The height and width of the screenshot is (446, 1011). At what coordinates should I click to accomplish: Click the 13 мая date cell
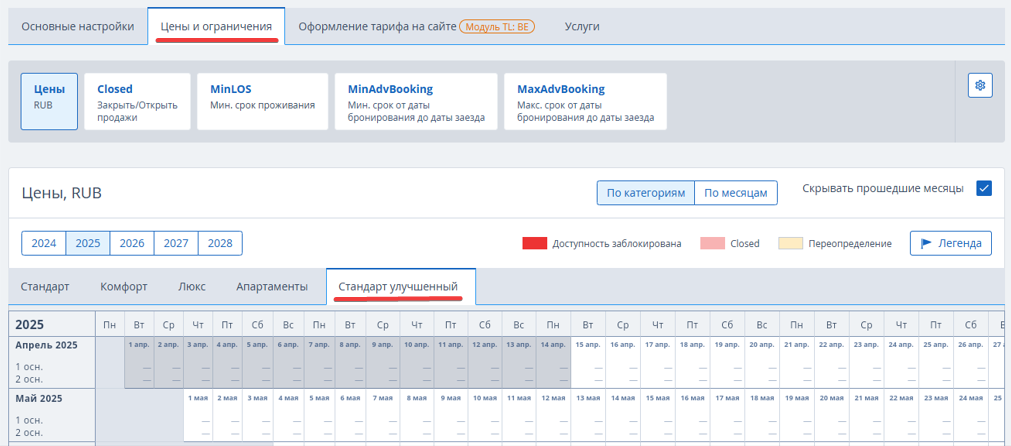click(587, 415)
